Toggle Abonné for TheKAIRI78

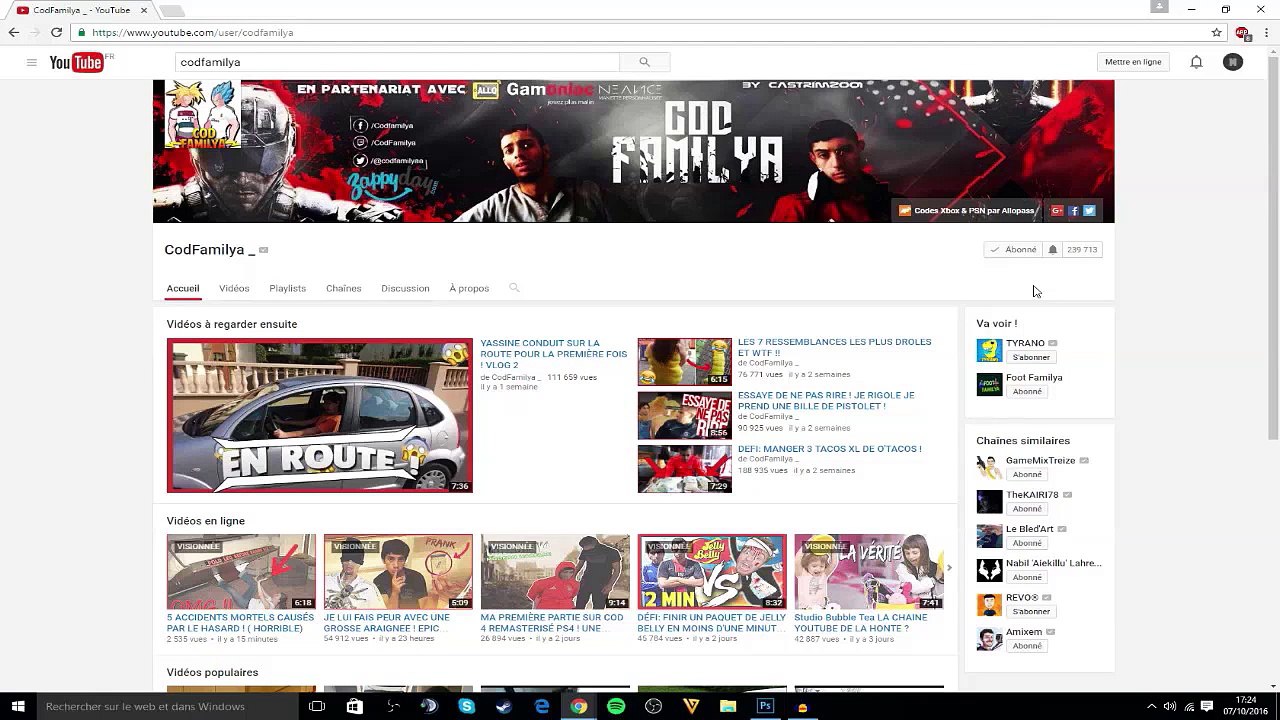1027,508
